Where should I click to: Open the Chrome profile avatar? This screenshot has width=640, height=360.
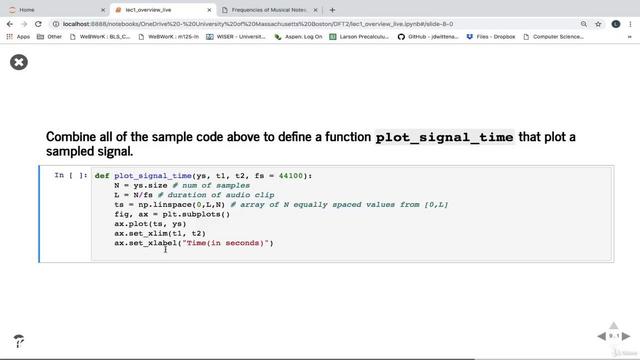616,24
